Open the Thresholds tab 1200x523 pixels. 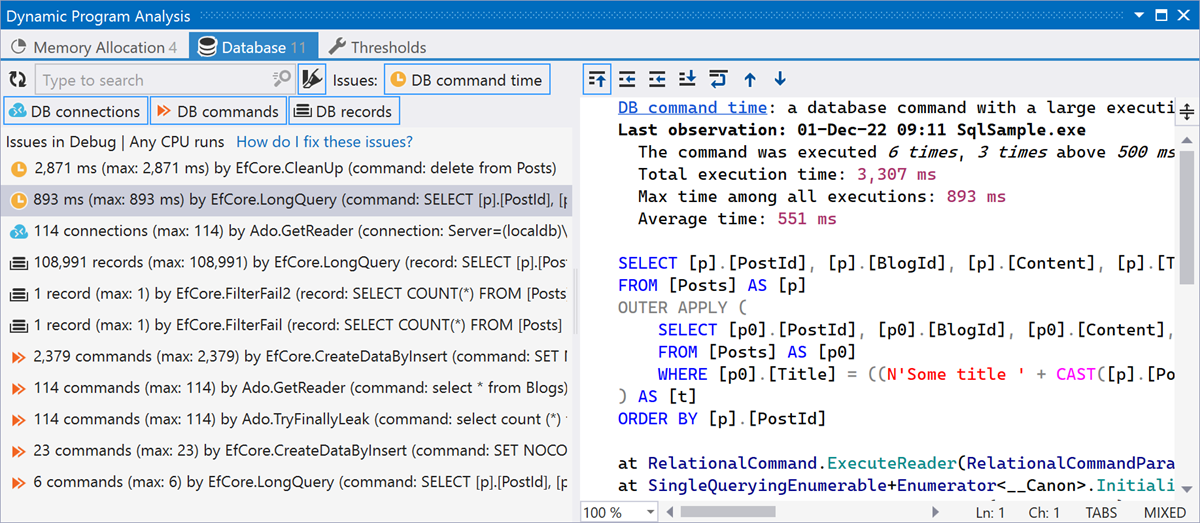coord(378,47)
